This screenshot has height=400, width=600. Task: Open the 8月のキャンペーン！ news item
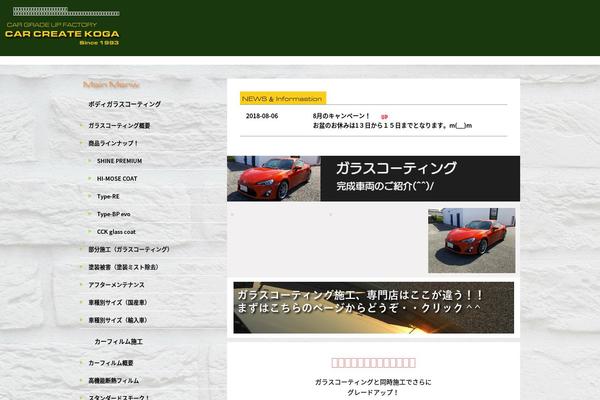341,116
